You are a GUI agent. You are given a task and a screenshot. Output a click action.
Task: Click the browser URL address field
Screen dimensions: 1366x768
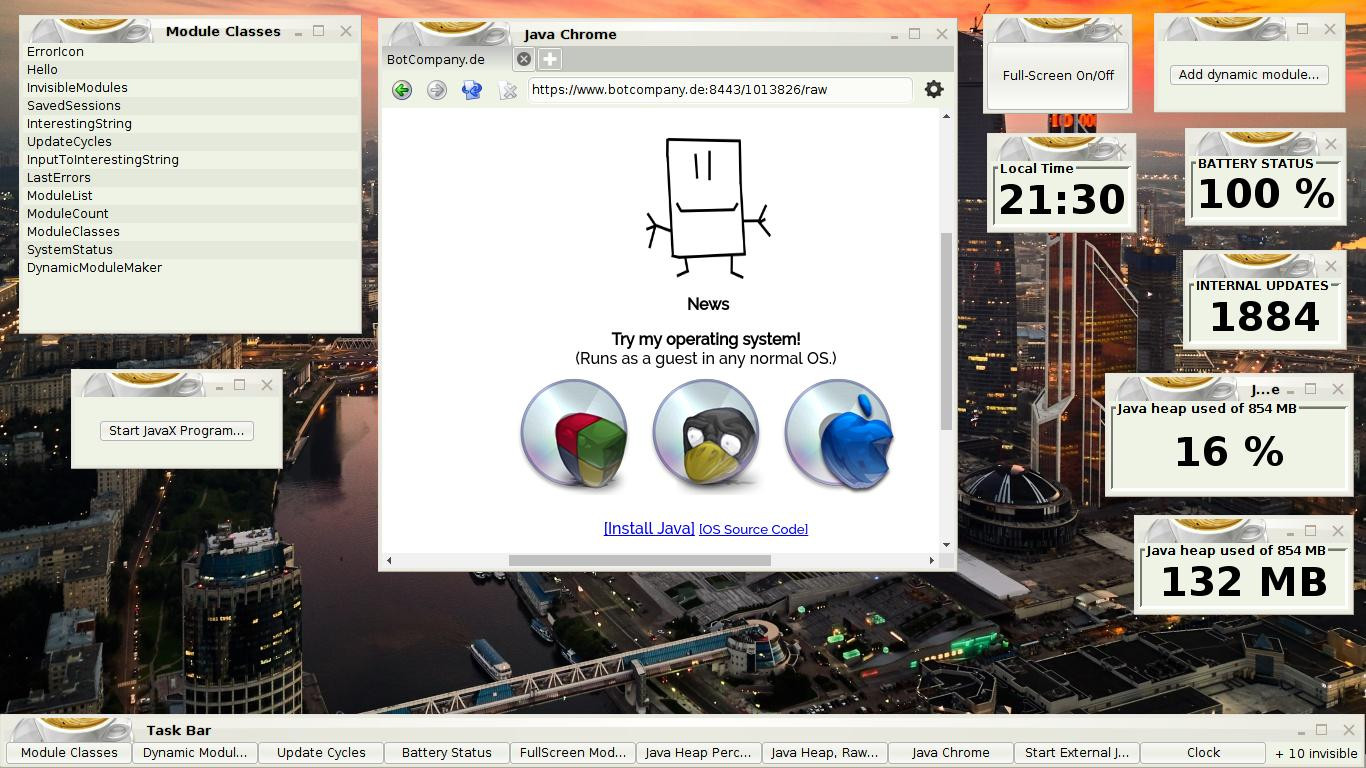pyautogui.click(x=719, y=90)
